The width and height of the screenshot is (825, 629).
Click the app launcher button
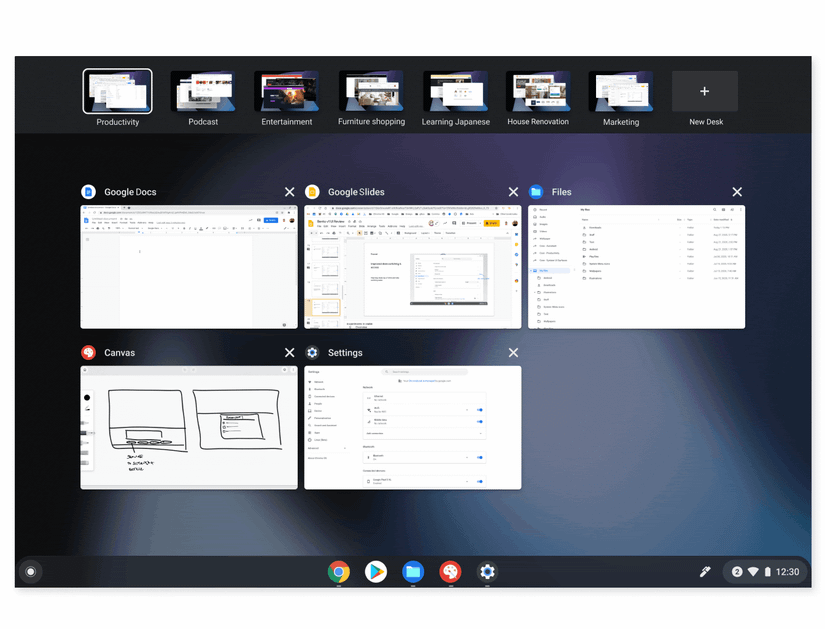30,571
